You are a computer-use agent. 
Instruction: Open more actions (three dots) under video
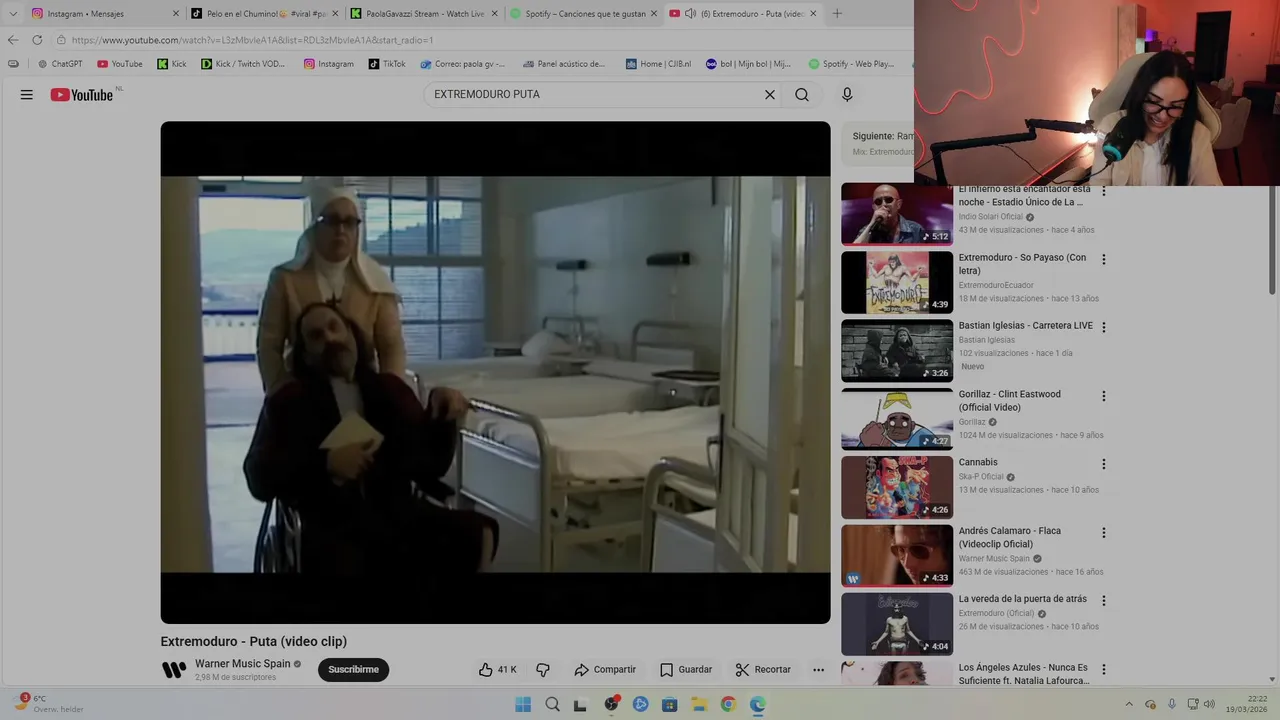coord(818,670)
